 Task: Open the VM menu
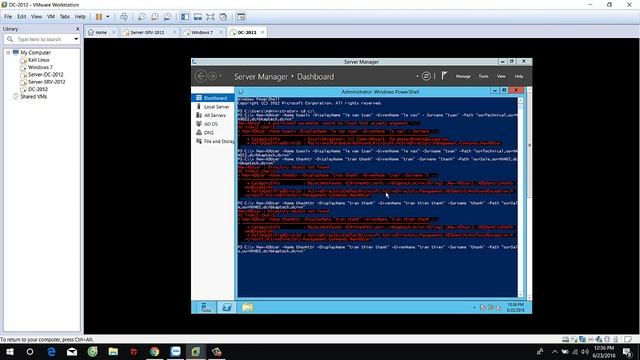[51, 17]
